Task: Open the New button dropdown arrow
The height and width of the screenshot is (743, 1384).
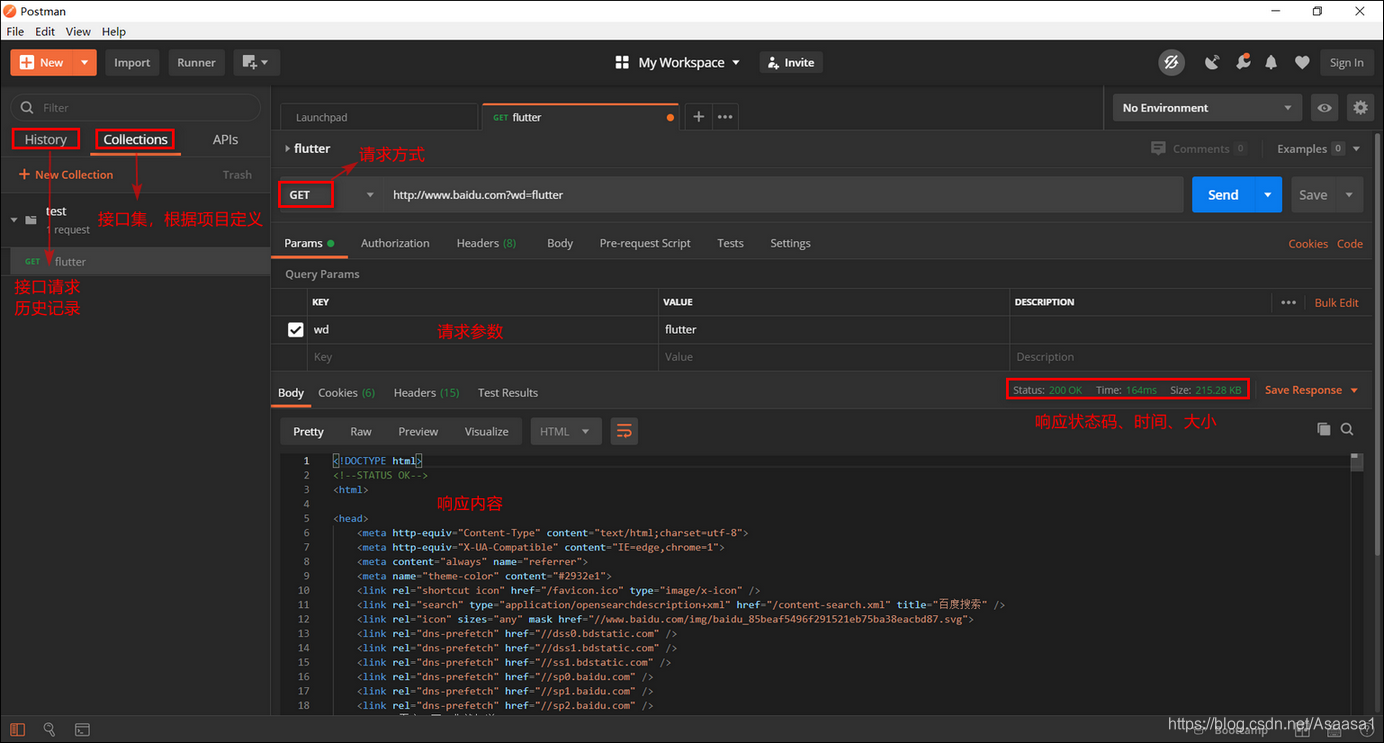Action: 85,62
